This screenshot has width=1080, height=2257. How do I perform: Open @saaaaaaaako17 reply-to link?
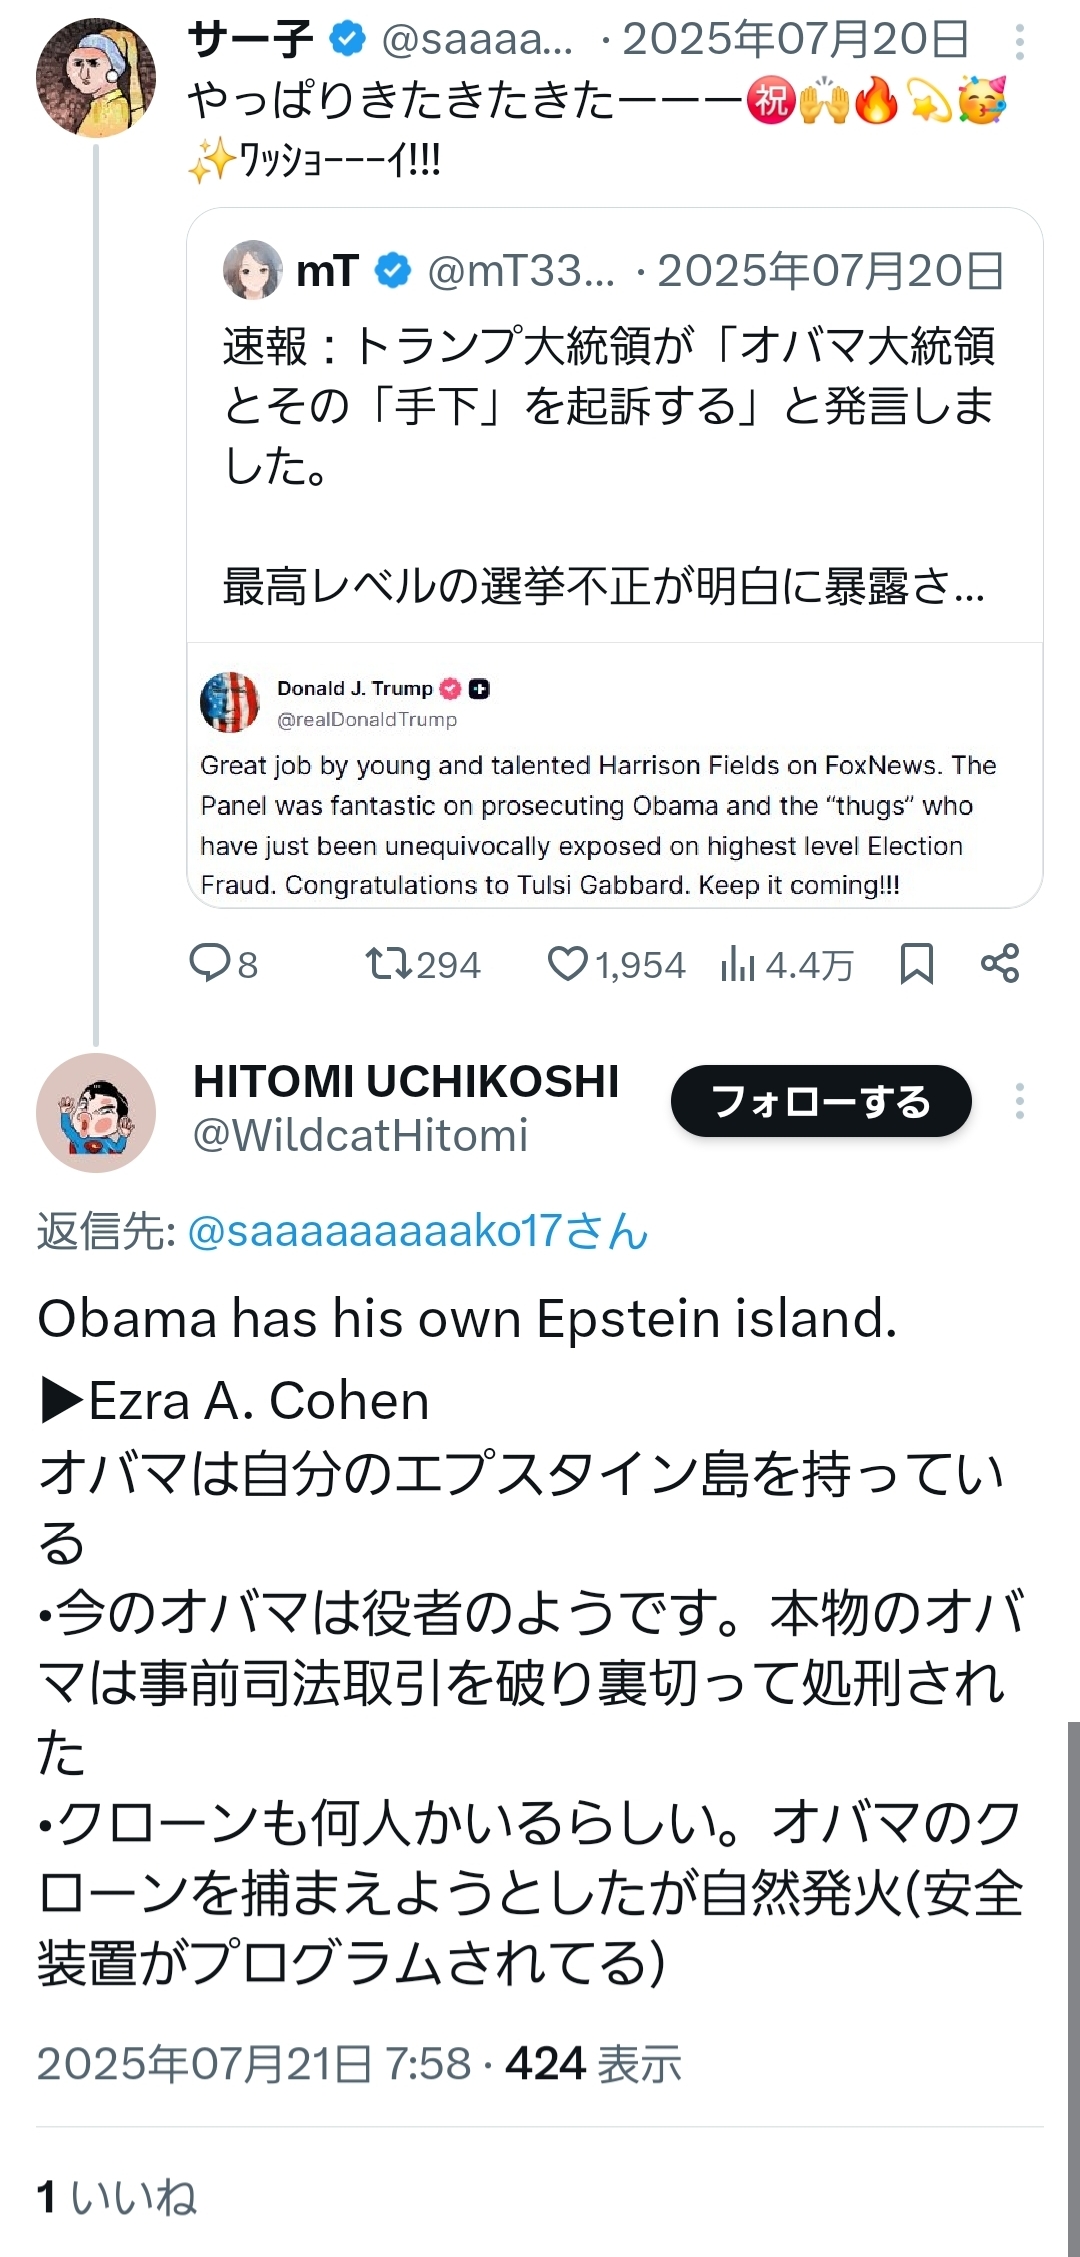point(418,1231)
